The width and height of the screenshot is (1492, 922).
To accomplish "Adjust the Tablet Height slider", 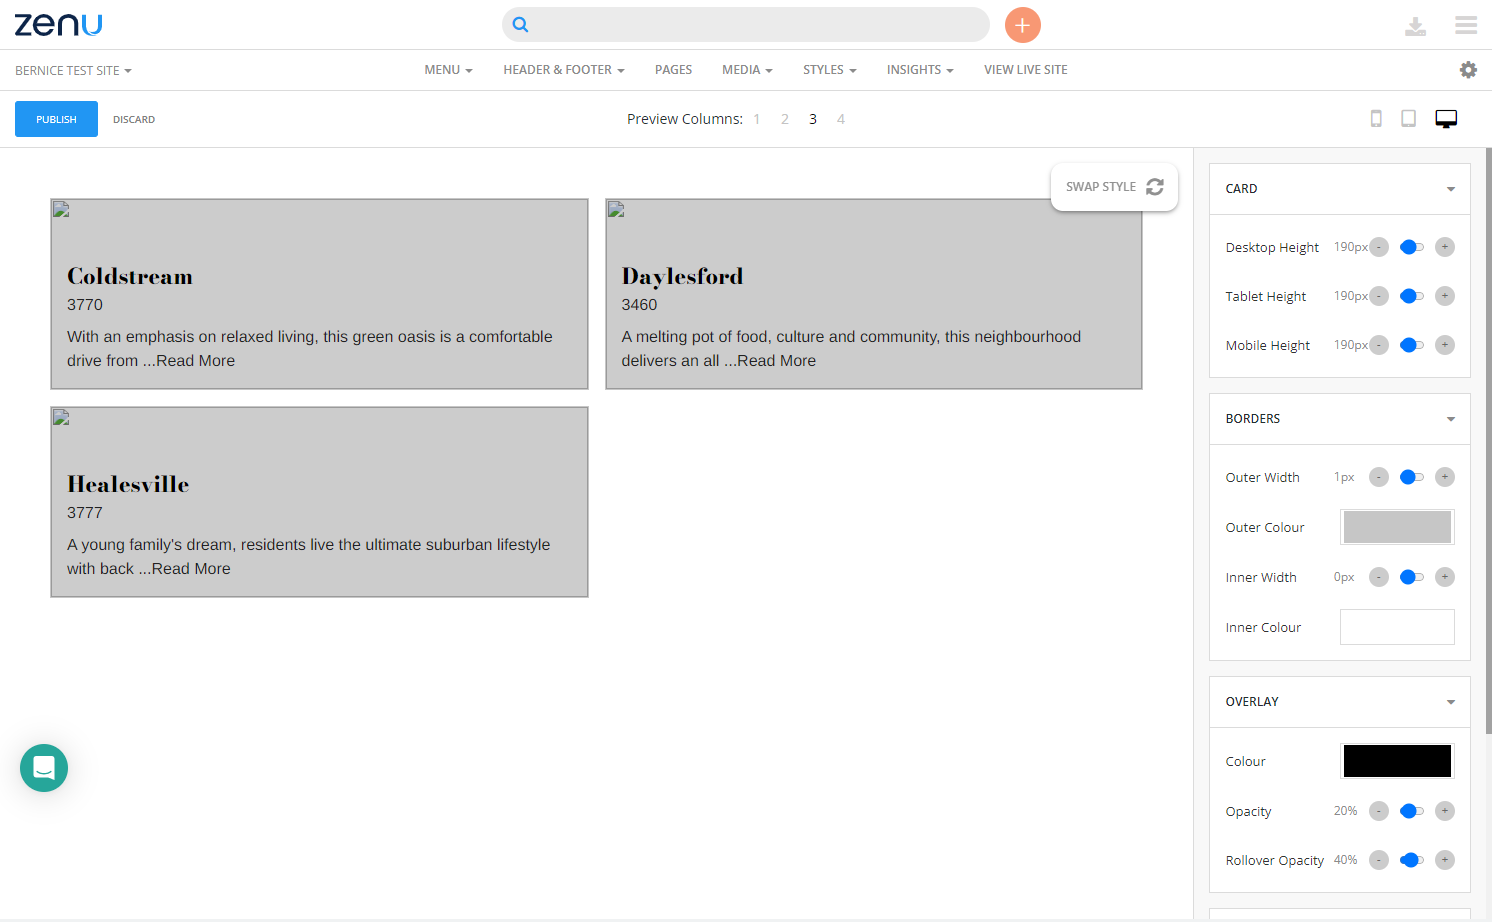I will (x=1412, y=296).
